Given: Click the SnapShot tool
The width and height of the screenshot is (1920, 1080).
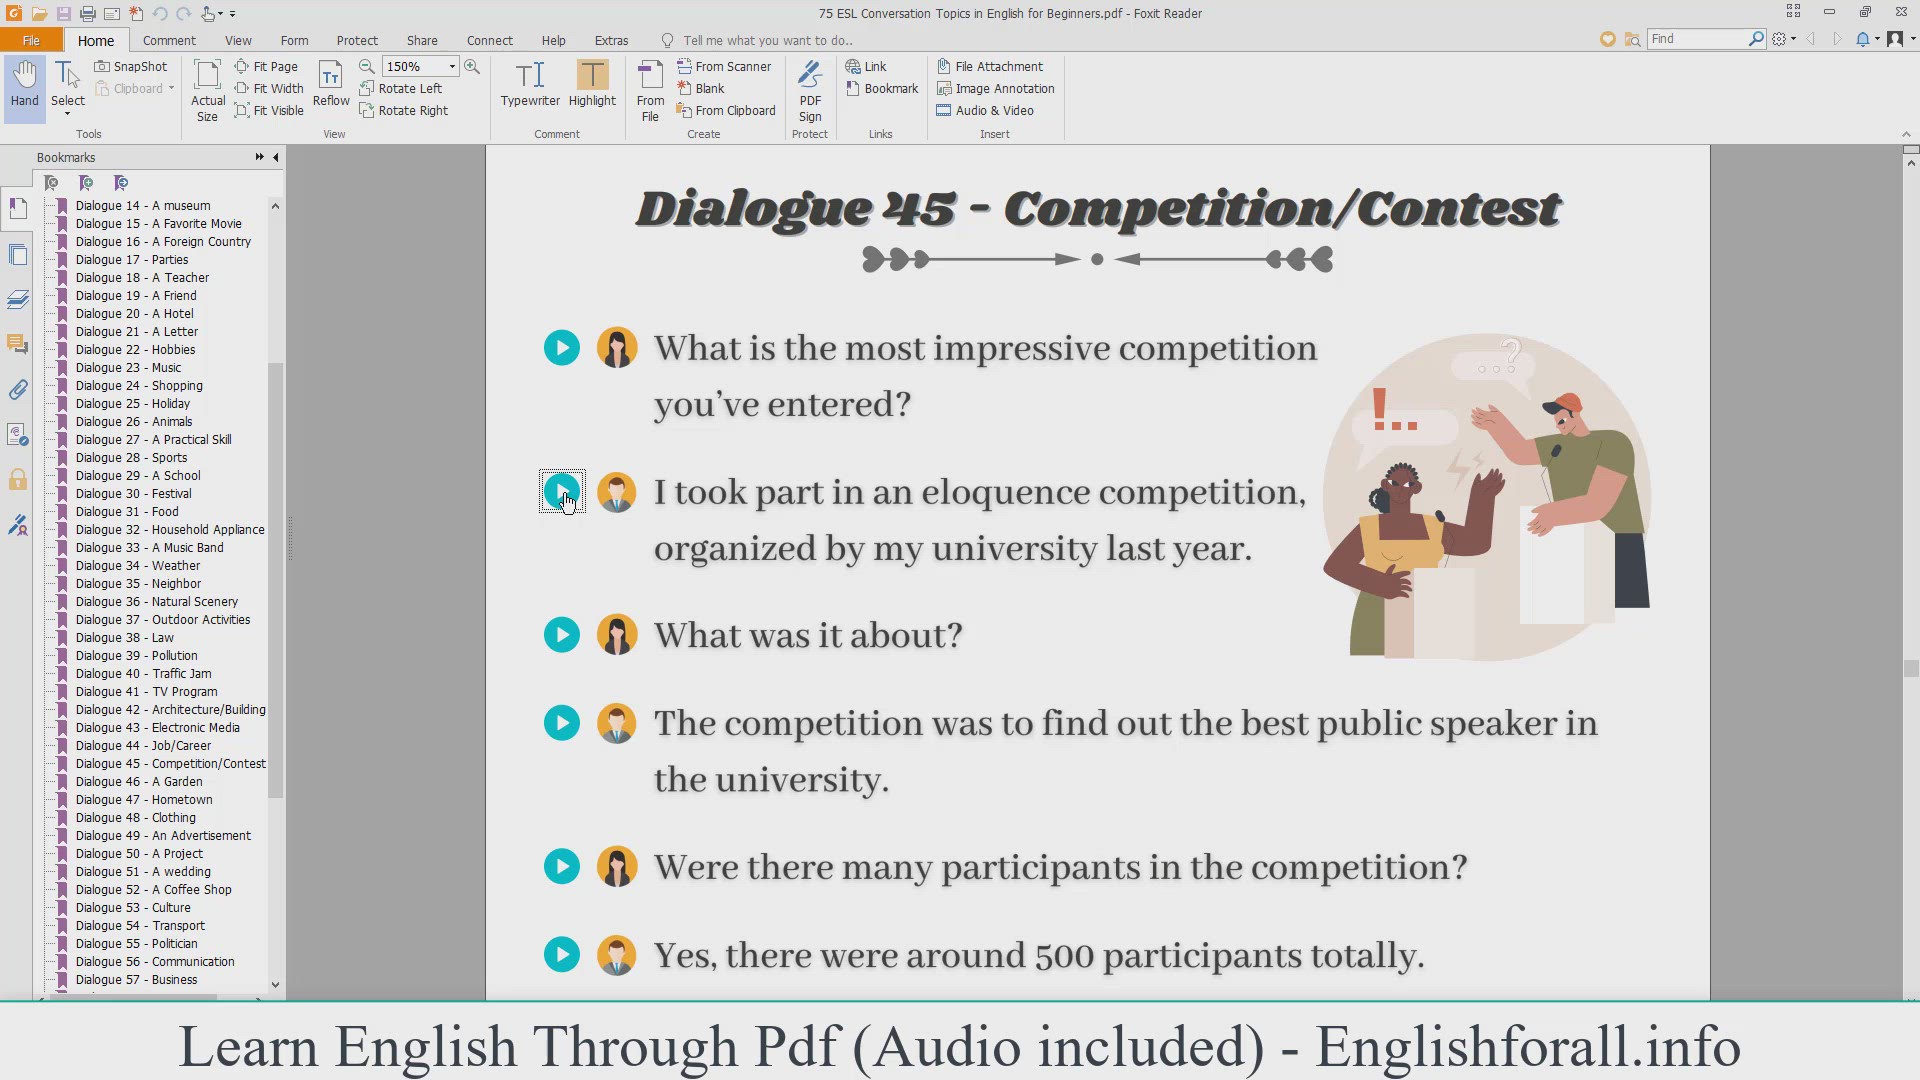Looking at the screenshot, I should pyautogui.click(x=131, y=66).
